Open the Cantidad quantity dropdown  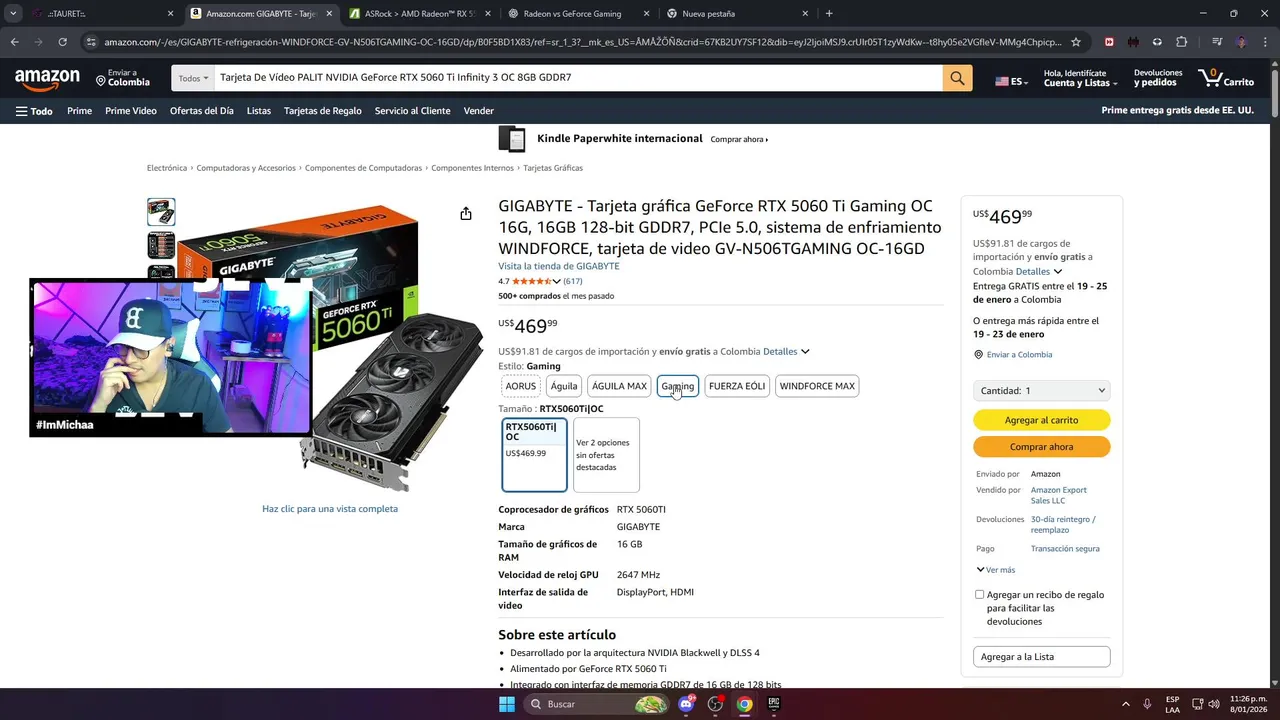(1041, 390)
